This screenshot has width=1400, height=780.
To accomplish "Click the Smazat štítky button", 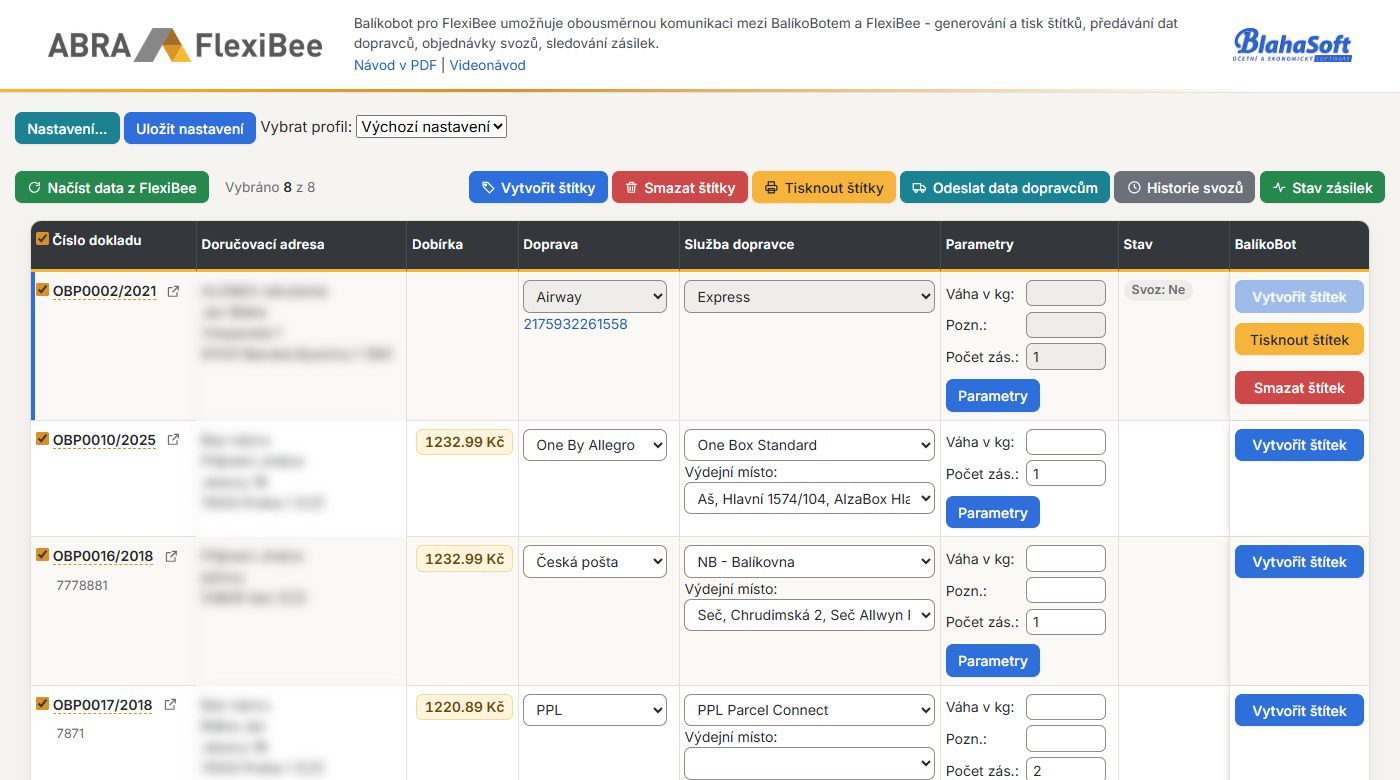I will click(680, 187).
